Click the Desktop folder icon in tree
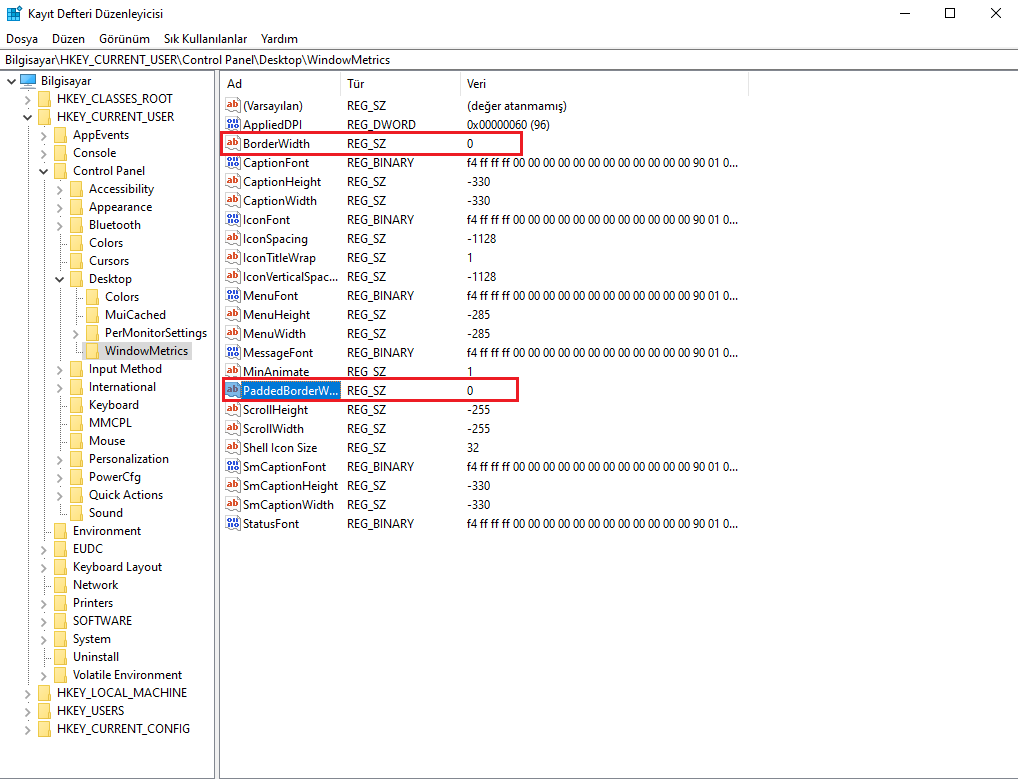The image size is (1018, 779). point(77,278)
